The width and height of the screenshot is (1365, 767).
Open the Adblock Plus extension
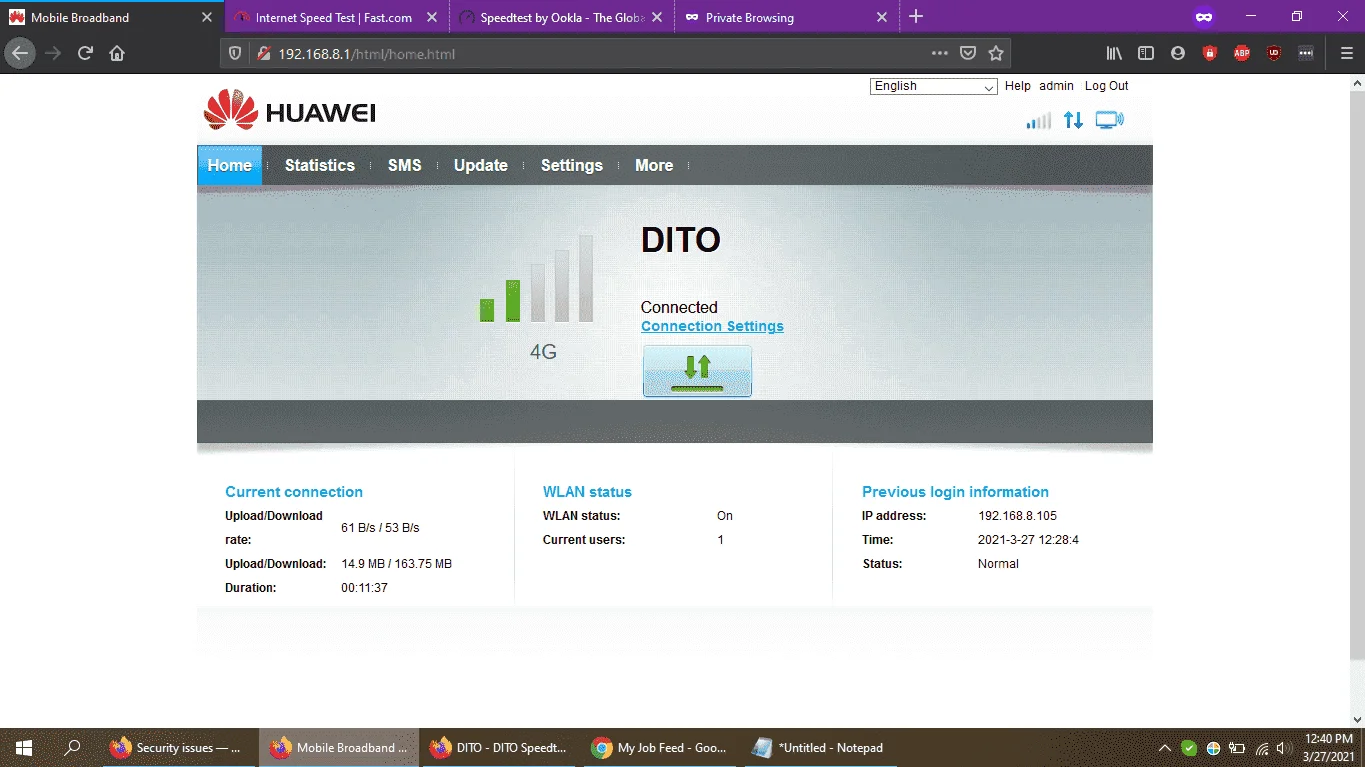(1242, 53)
